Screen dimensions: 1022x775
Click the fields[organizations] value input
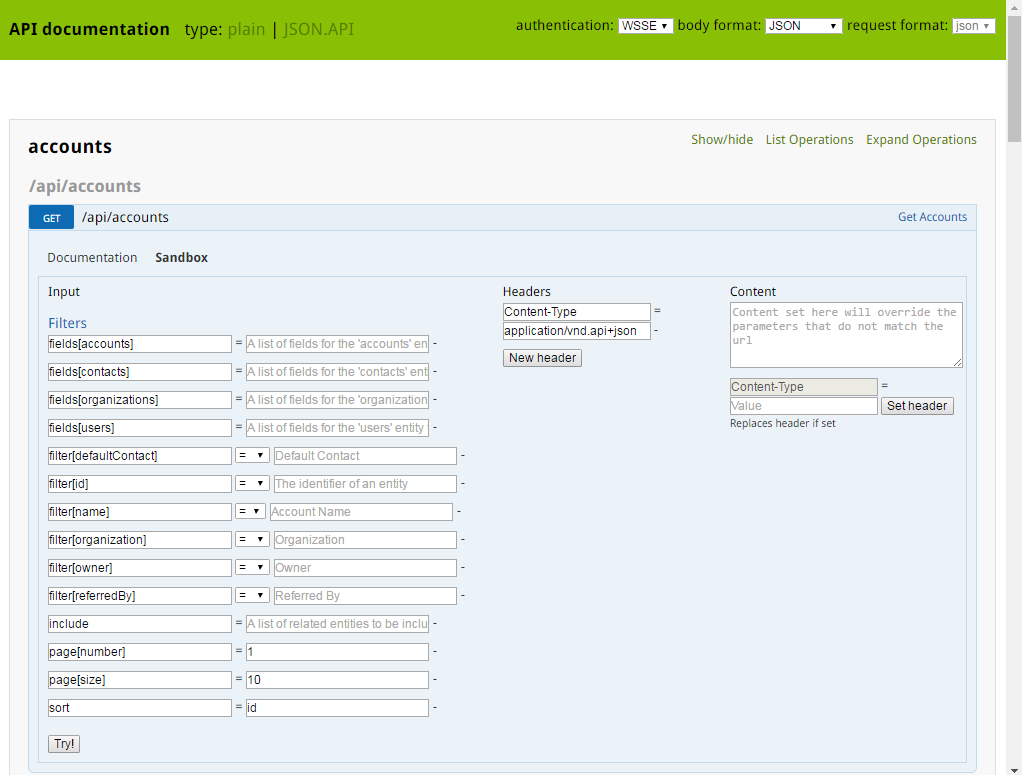(337, 400)
